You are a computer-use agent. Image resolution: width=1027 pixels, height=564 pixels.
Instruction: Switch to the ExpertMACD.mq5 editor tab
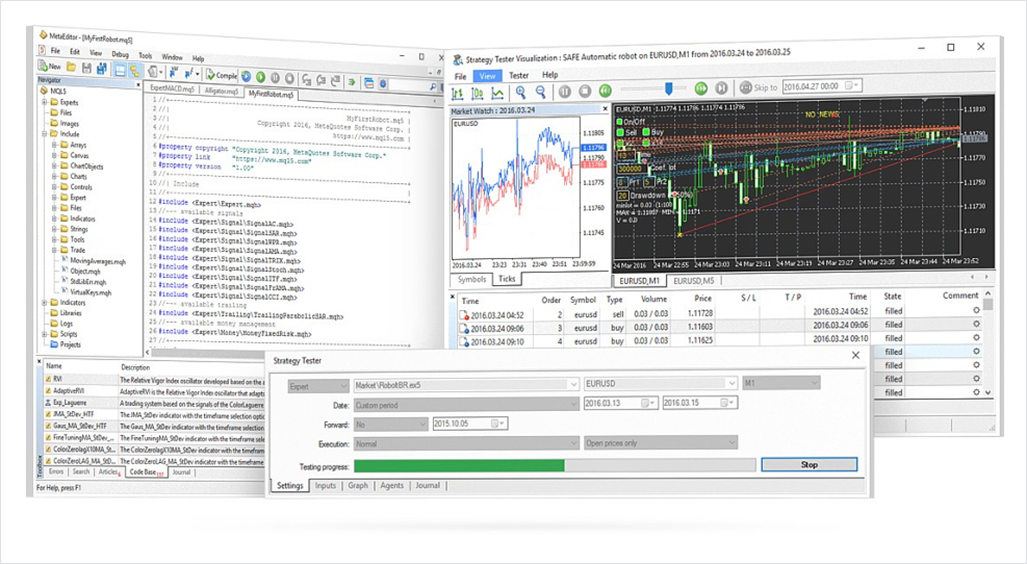(x=172, y=88)
